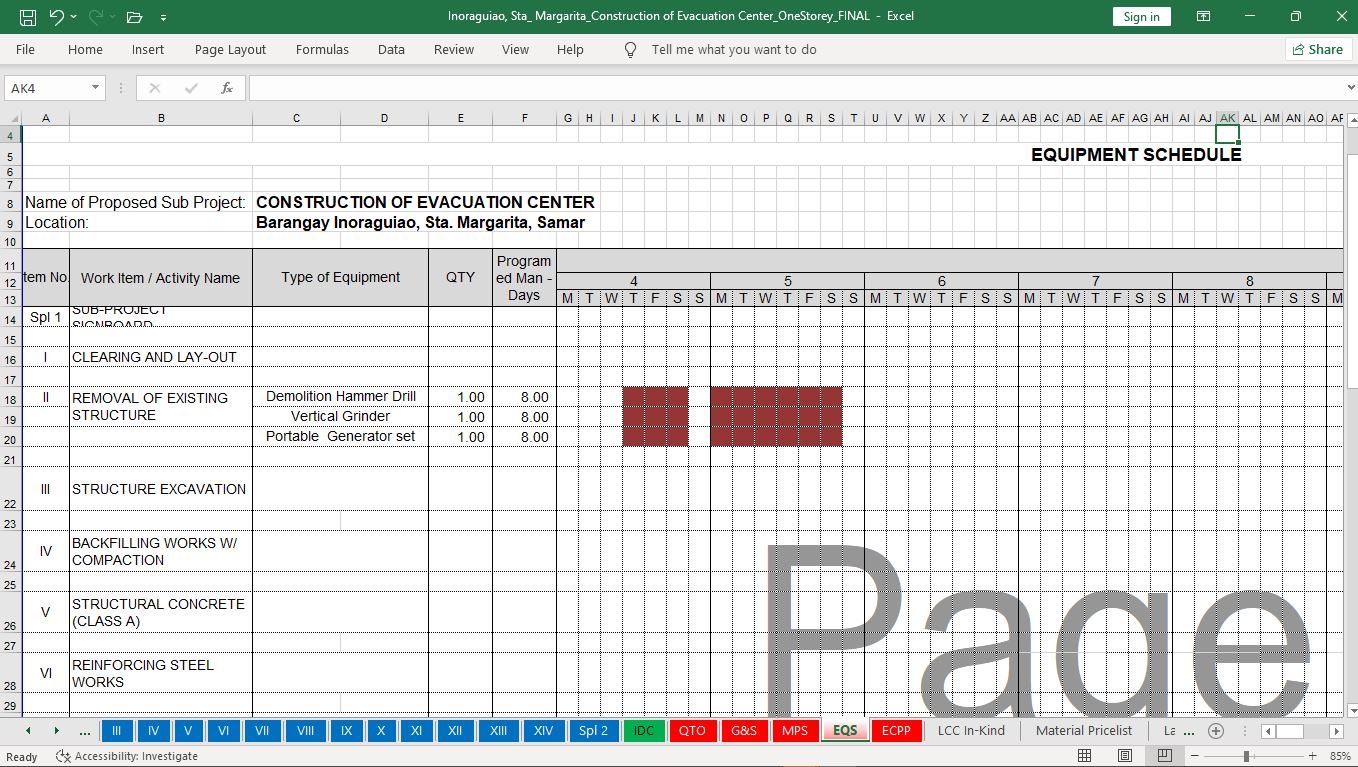The height and width of the screenshot is (767, 1358).
Task: Click the CONSTRUCTION OF EVACUATION CENTER cell
Action: pos(425,202)
